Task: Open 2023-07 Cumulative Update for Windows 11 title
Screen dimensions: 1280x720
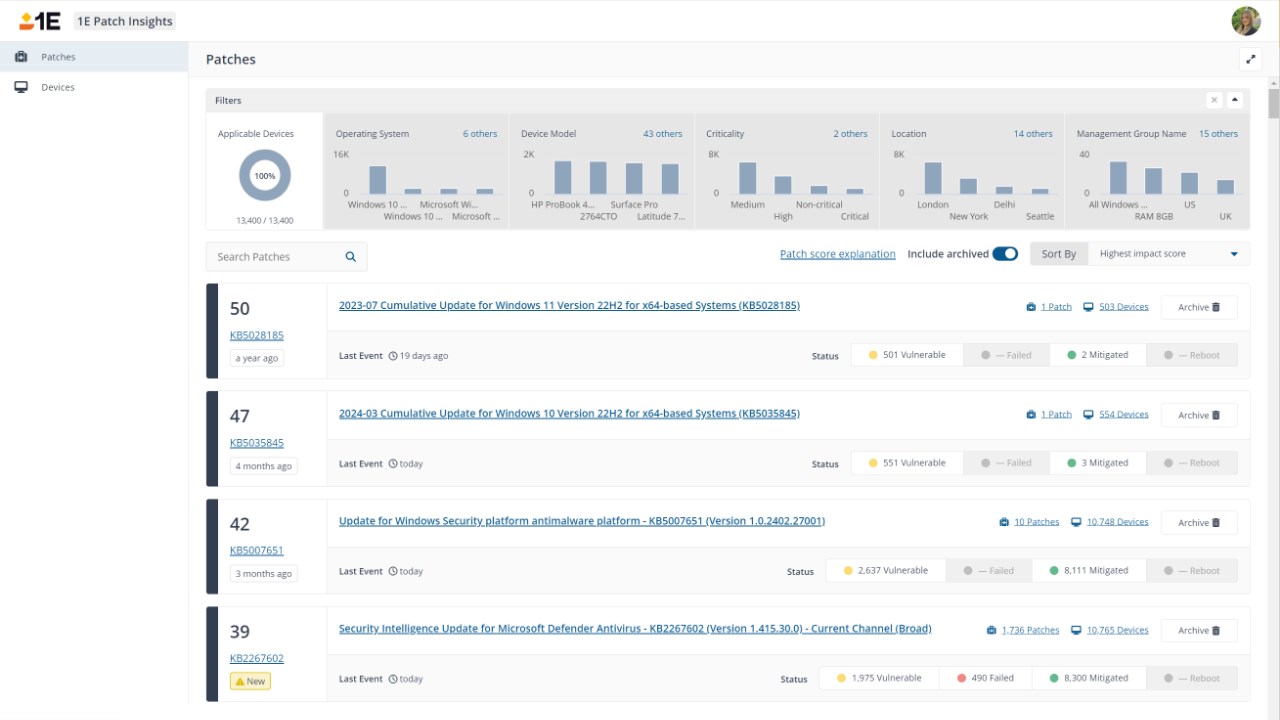Action: click(x=569, y=306)
